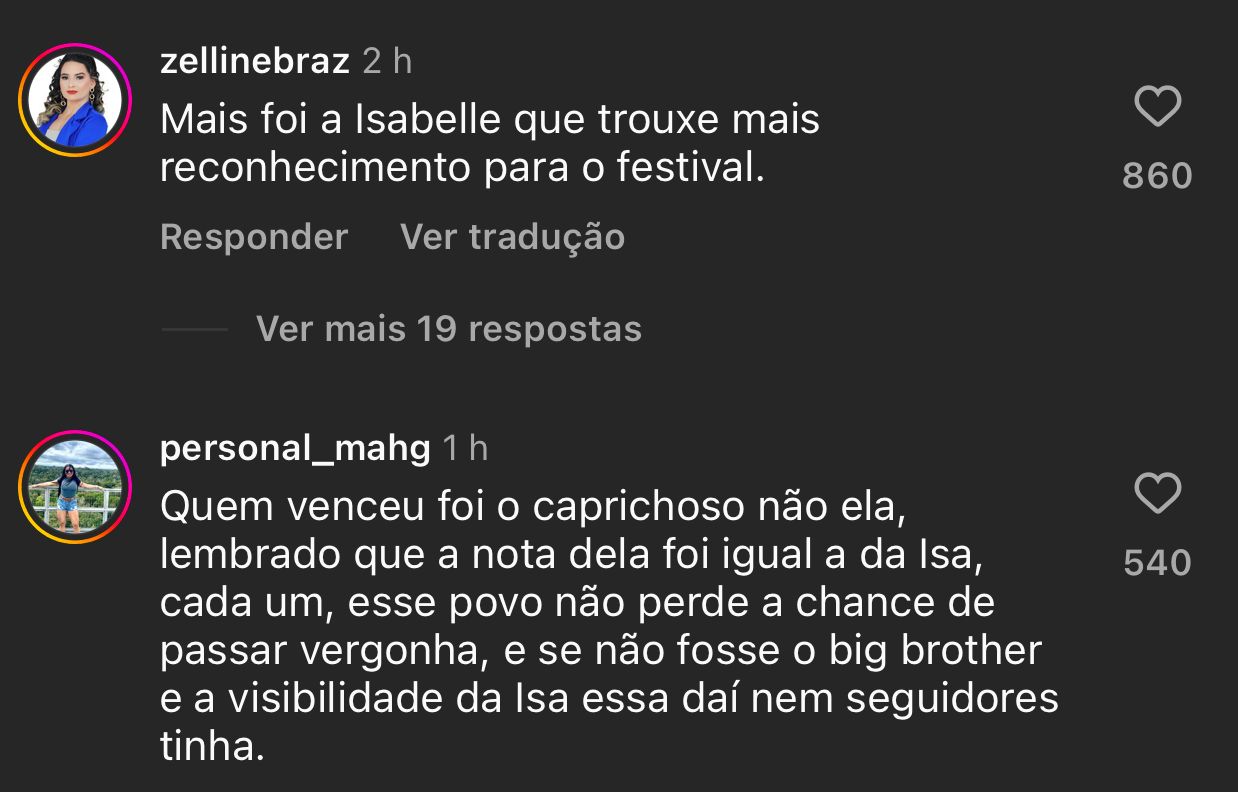The width and height of the screenshot is (1238, 792).
Task: Expand Ver mais 19 respostas
Action: (448, 329)
